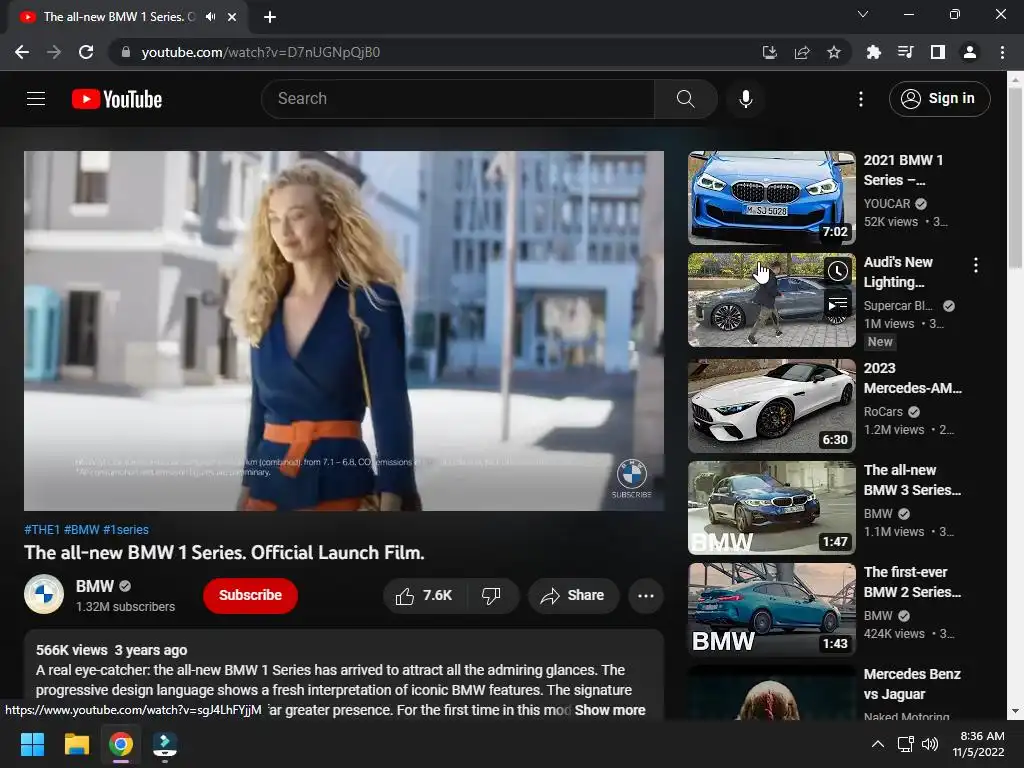Open YouTube settings three-dot menu
The image size is (1024, 768).
click(x=861, y=99)
